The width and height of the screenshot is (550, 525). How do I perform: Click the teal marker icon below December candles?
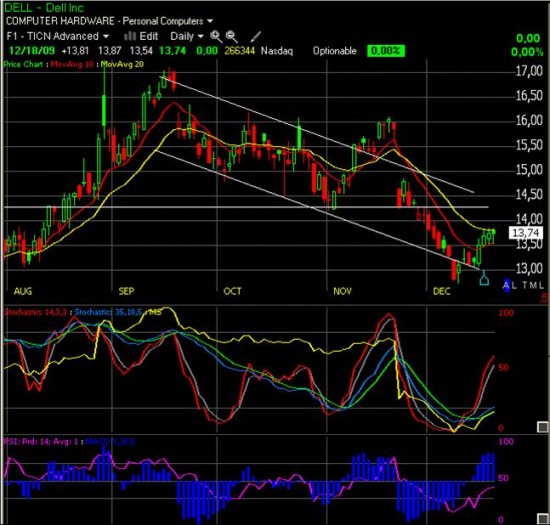click(x=484, y=278)
